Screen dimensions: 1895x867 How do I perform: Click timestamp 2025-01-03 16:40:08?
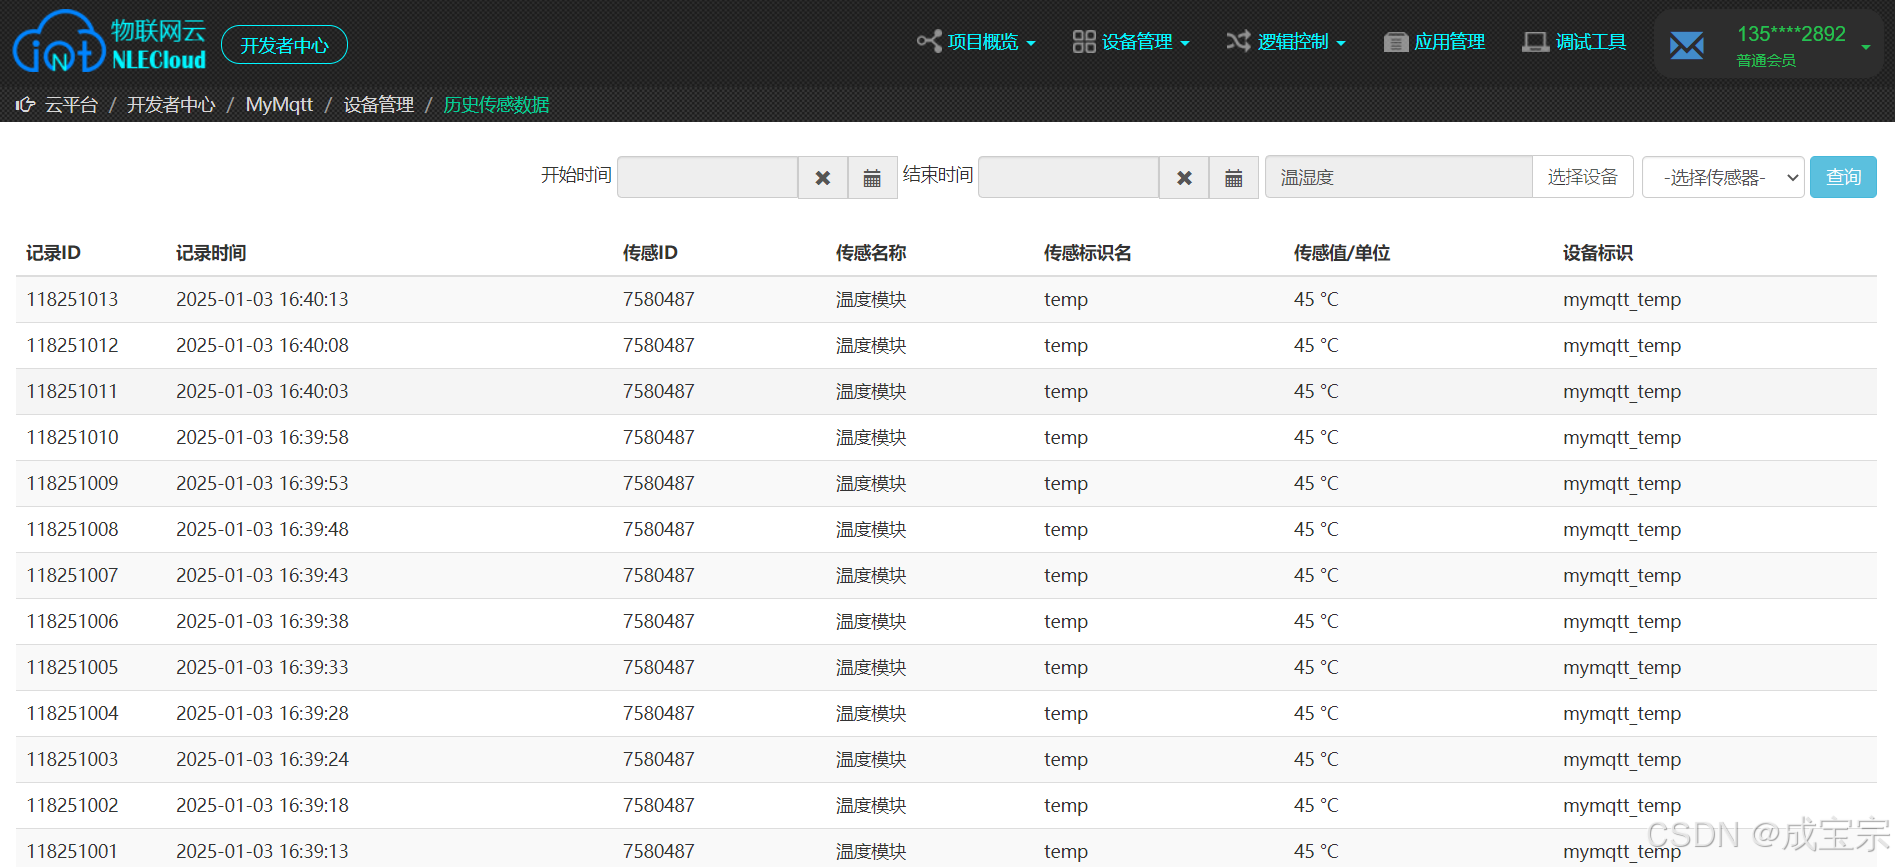click(x=262, y=345)
